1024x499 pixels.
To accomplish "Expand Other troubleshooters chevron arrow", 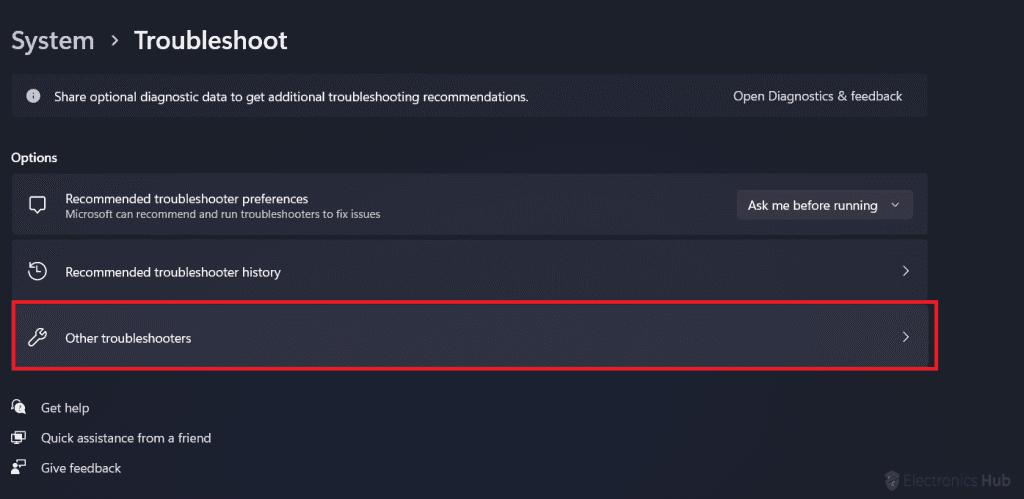I will 905,337.
